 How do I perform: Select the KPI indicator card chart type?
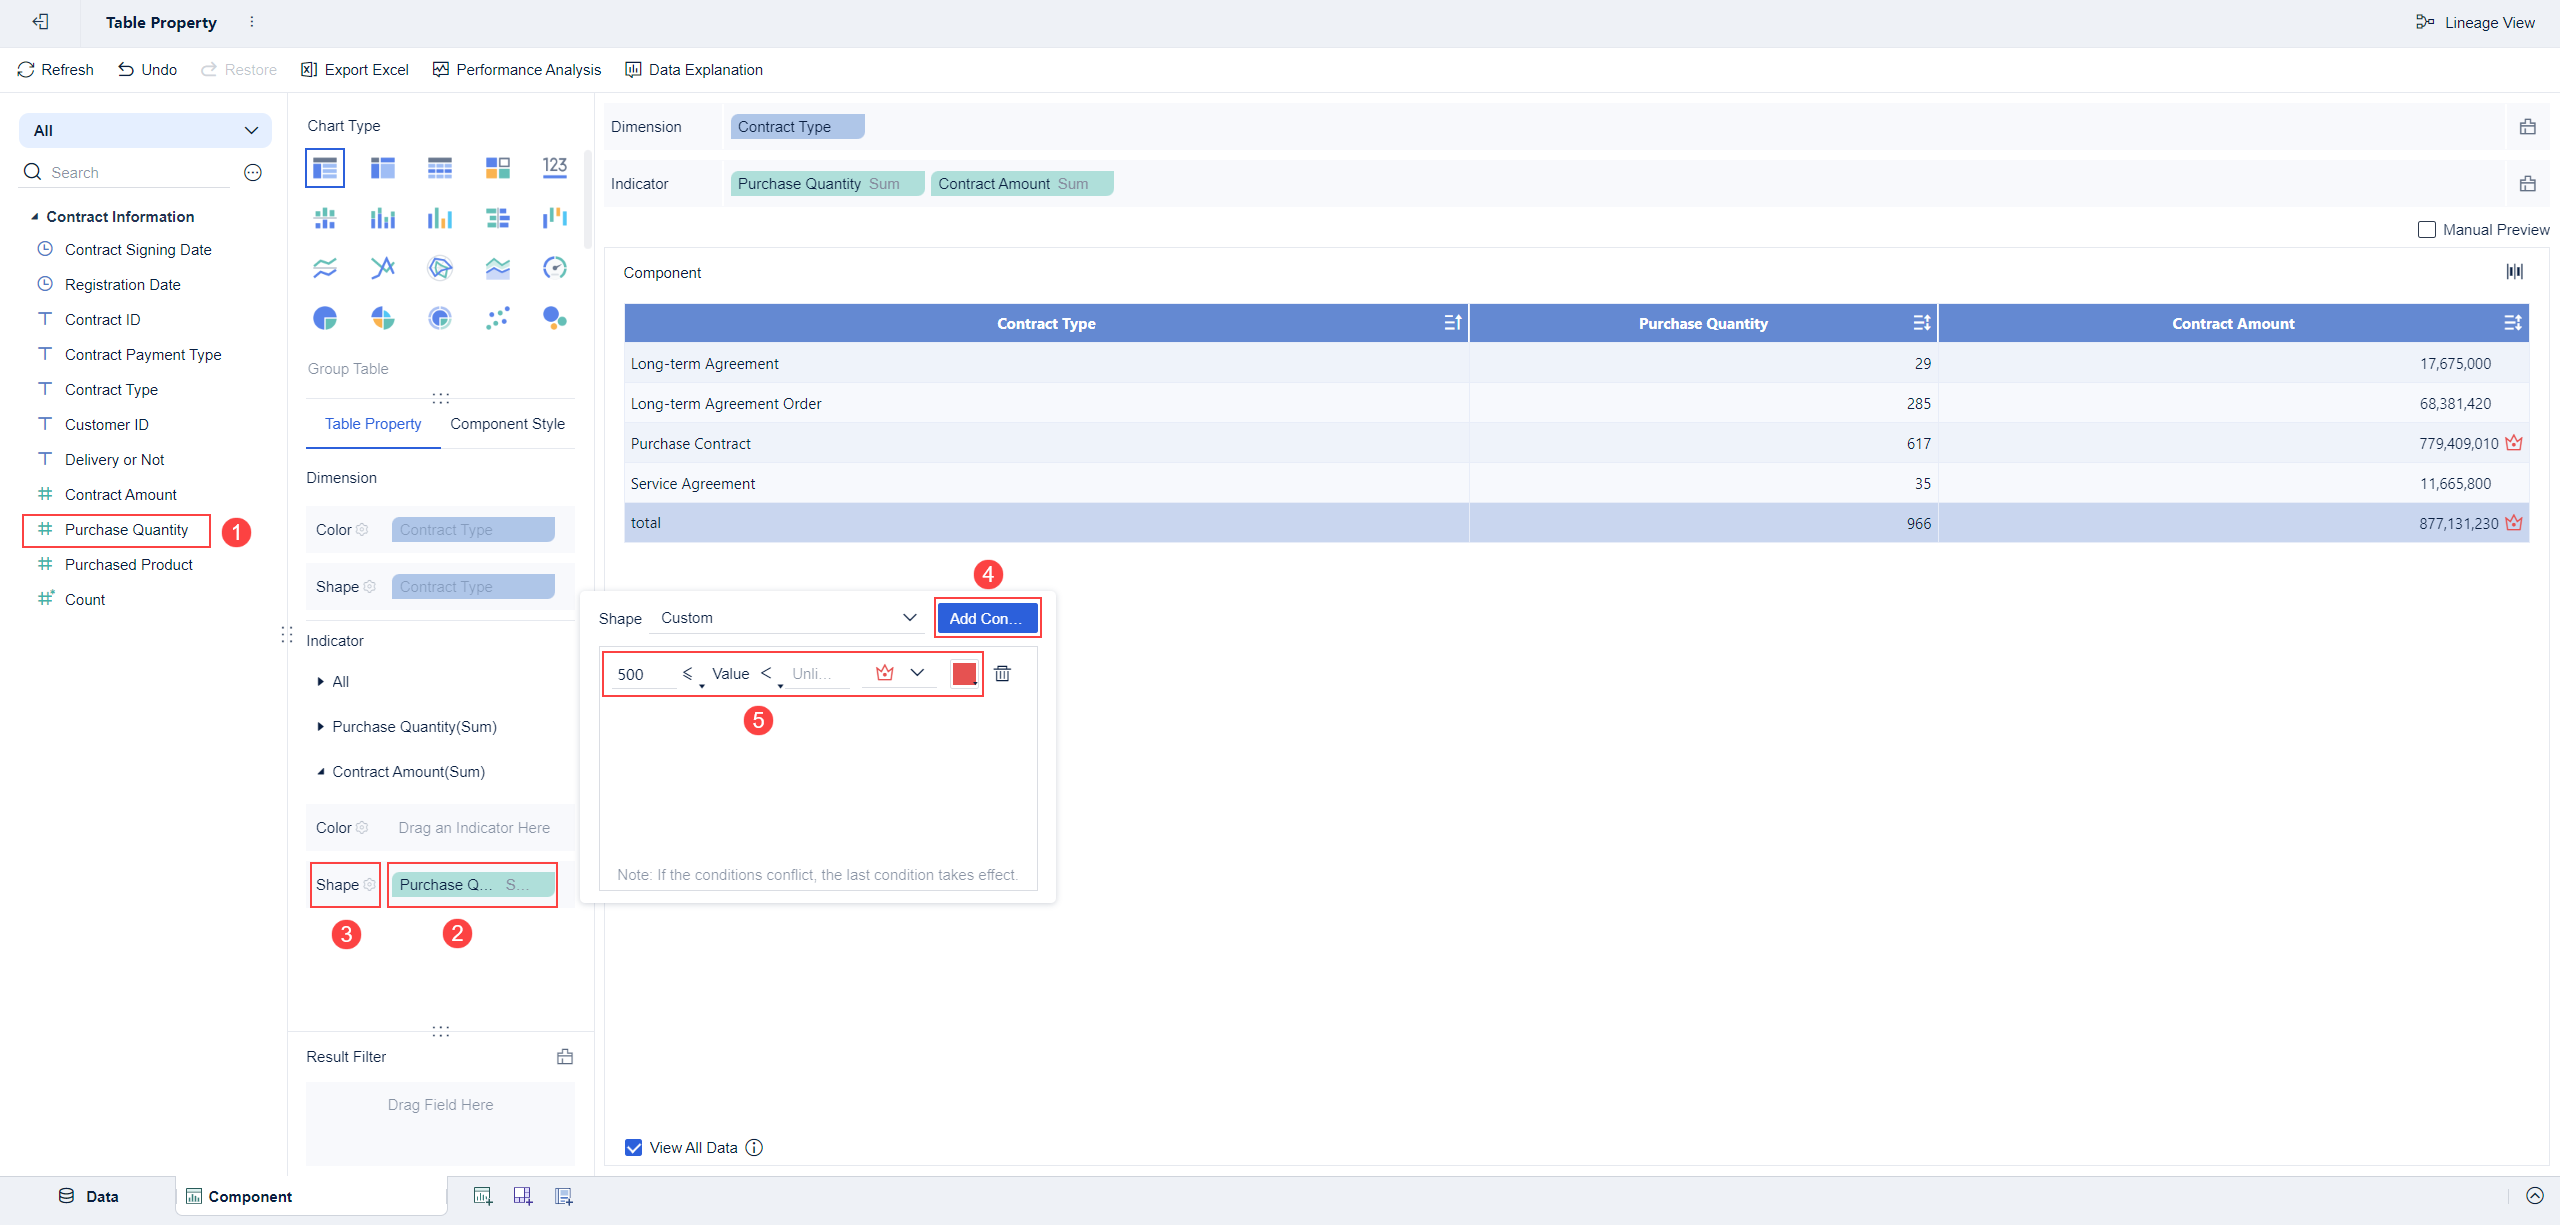(x=555, y=167)
